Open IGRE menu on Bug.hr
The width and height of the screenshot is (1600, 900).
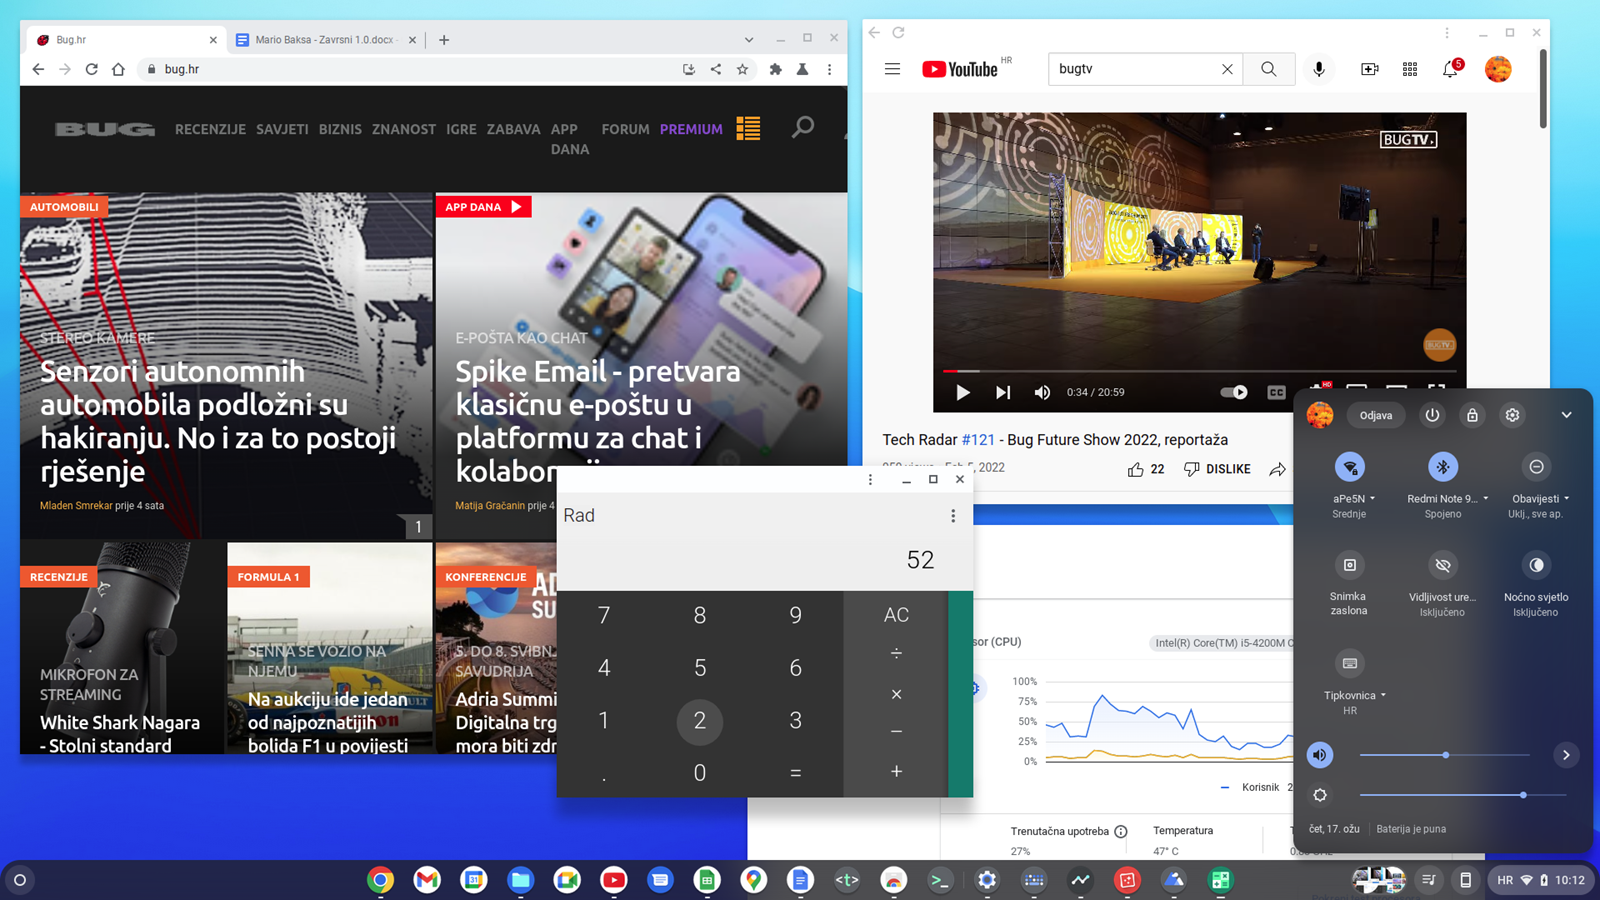461,129
